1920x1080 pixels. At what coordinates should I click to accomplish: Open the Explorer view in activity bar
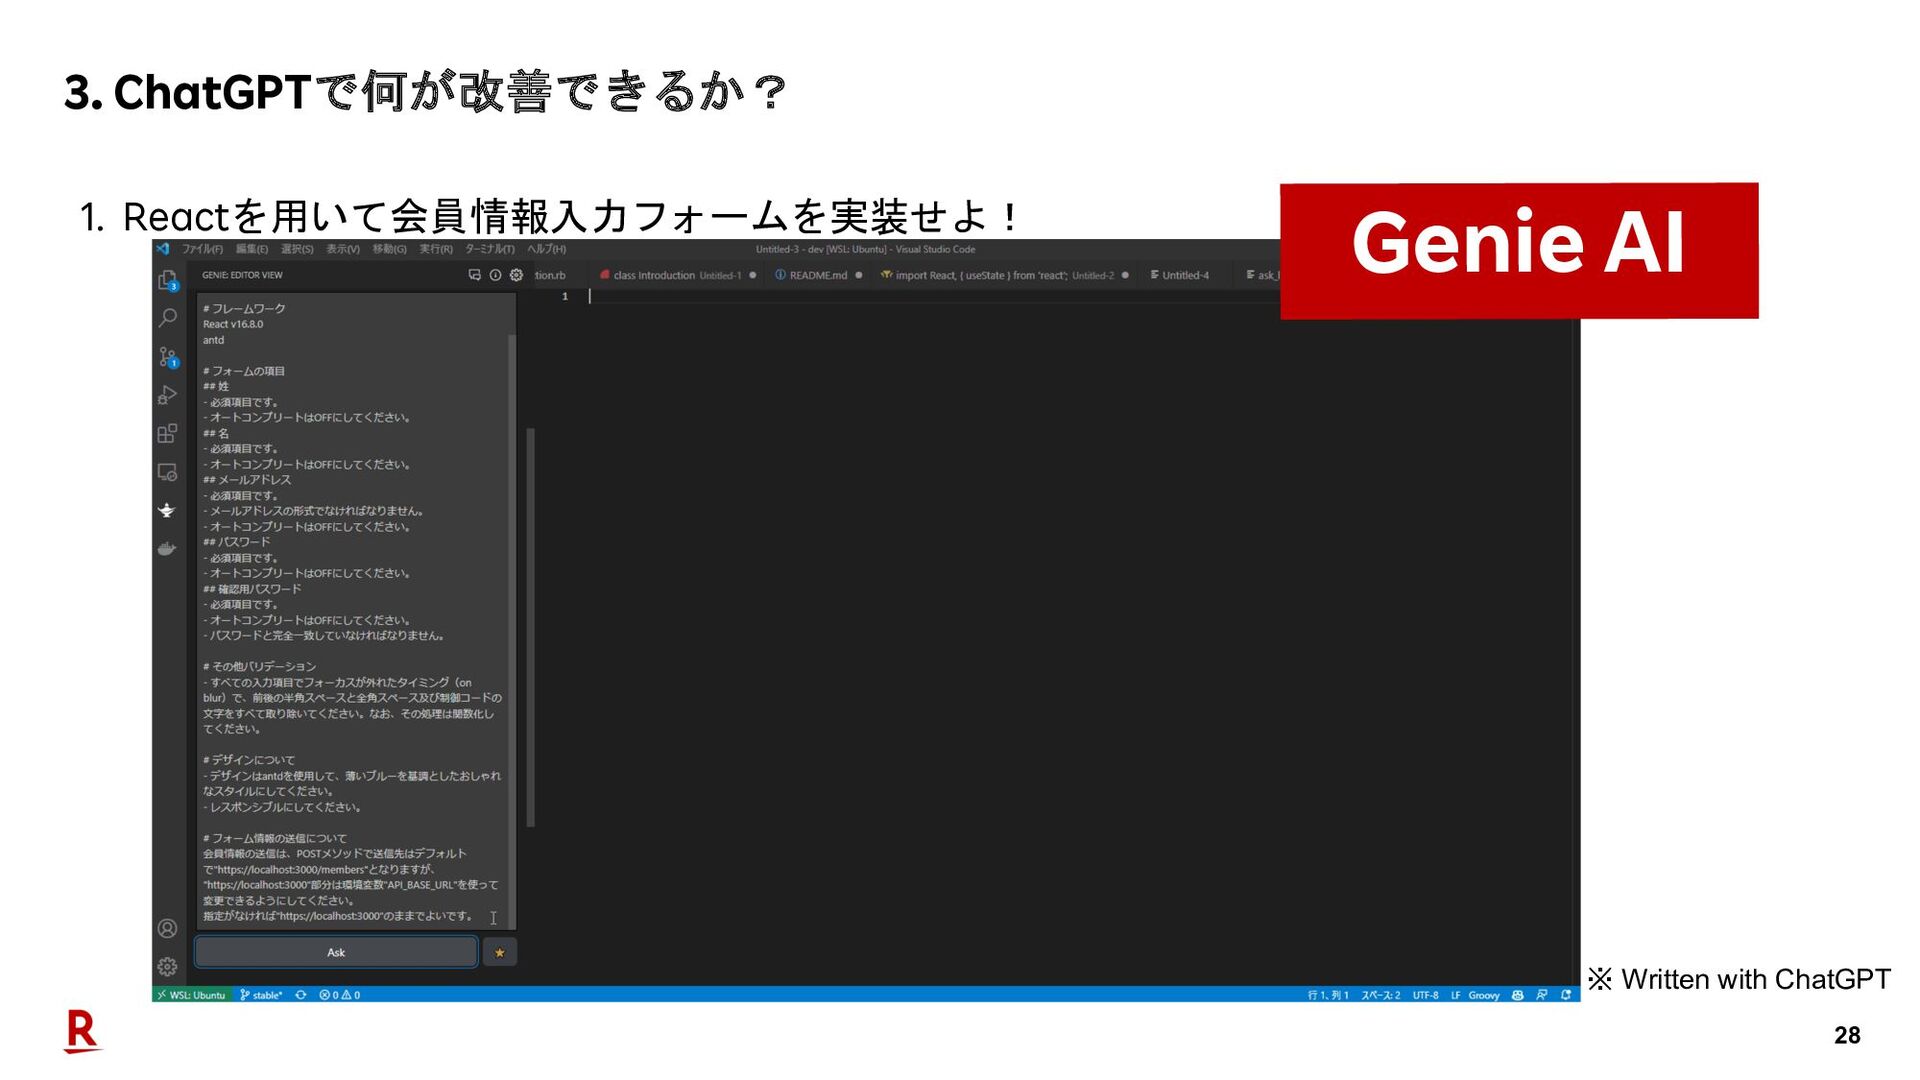point(167,280)
